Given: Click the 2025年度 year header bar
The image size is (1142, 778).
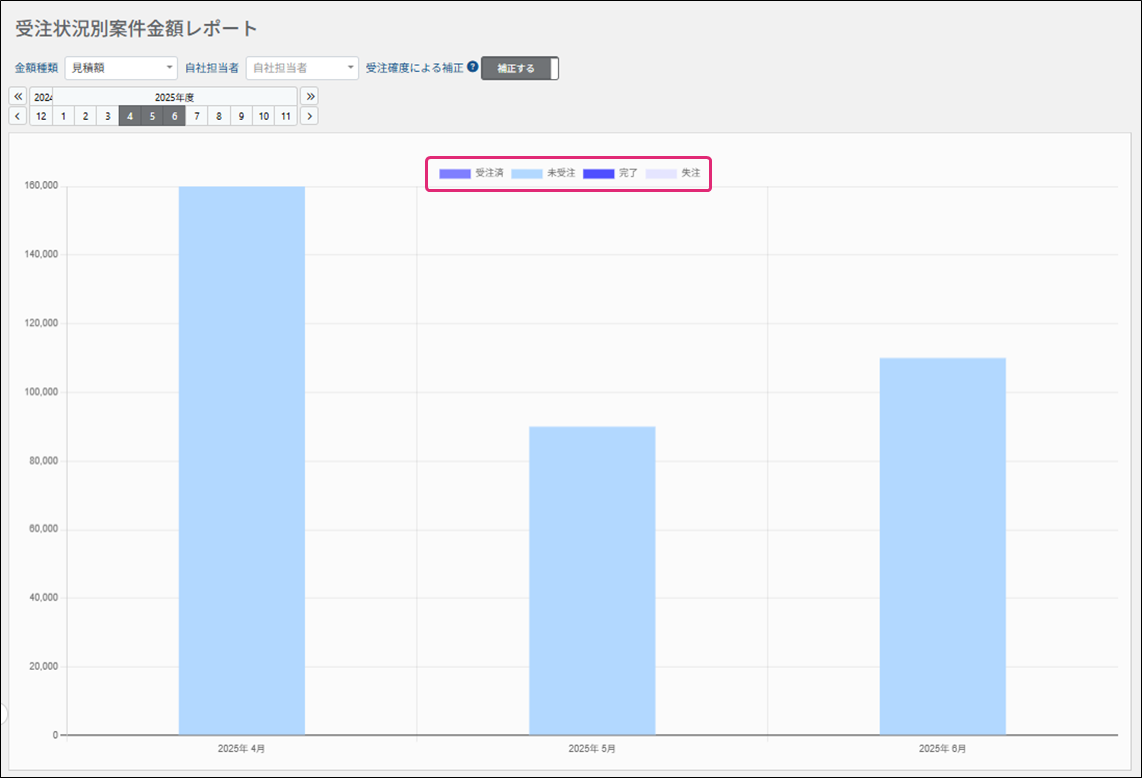Looking at the screenshot, I should [x=174, y=96].
